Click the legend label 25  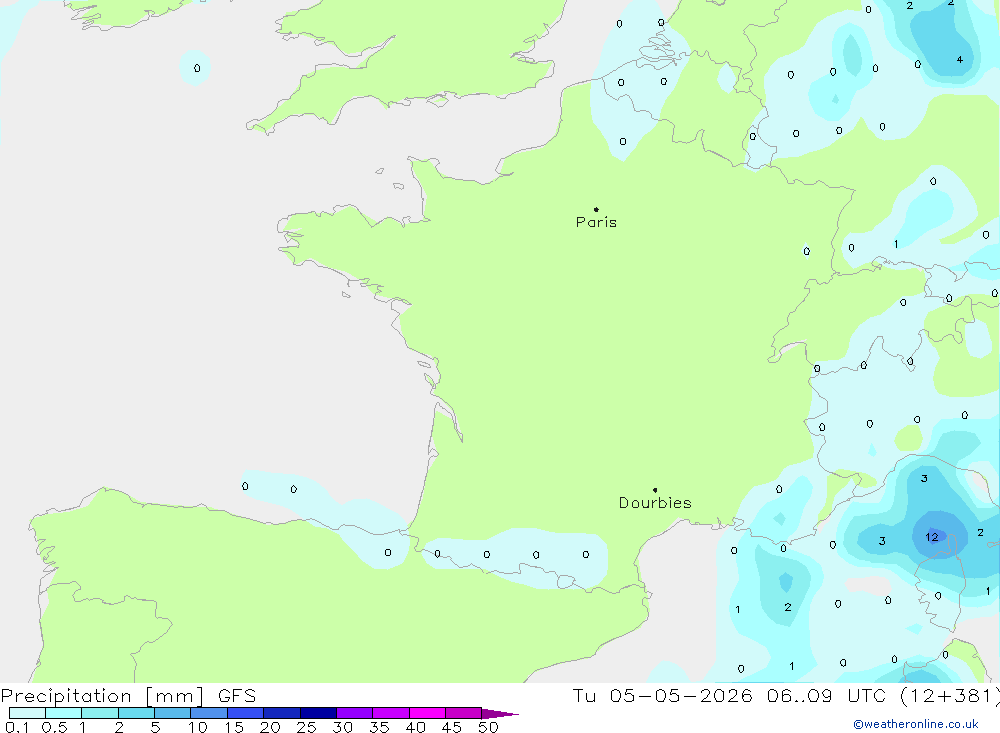point(306,727)
